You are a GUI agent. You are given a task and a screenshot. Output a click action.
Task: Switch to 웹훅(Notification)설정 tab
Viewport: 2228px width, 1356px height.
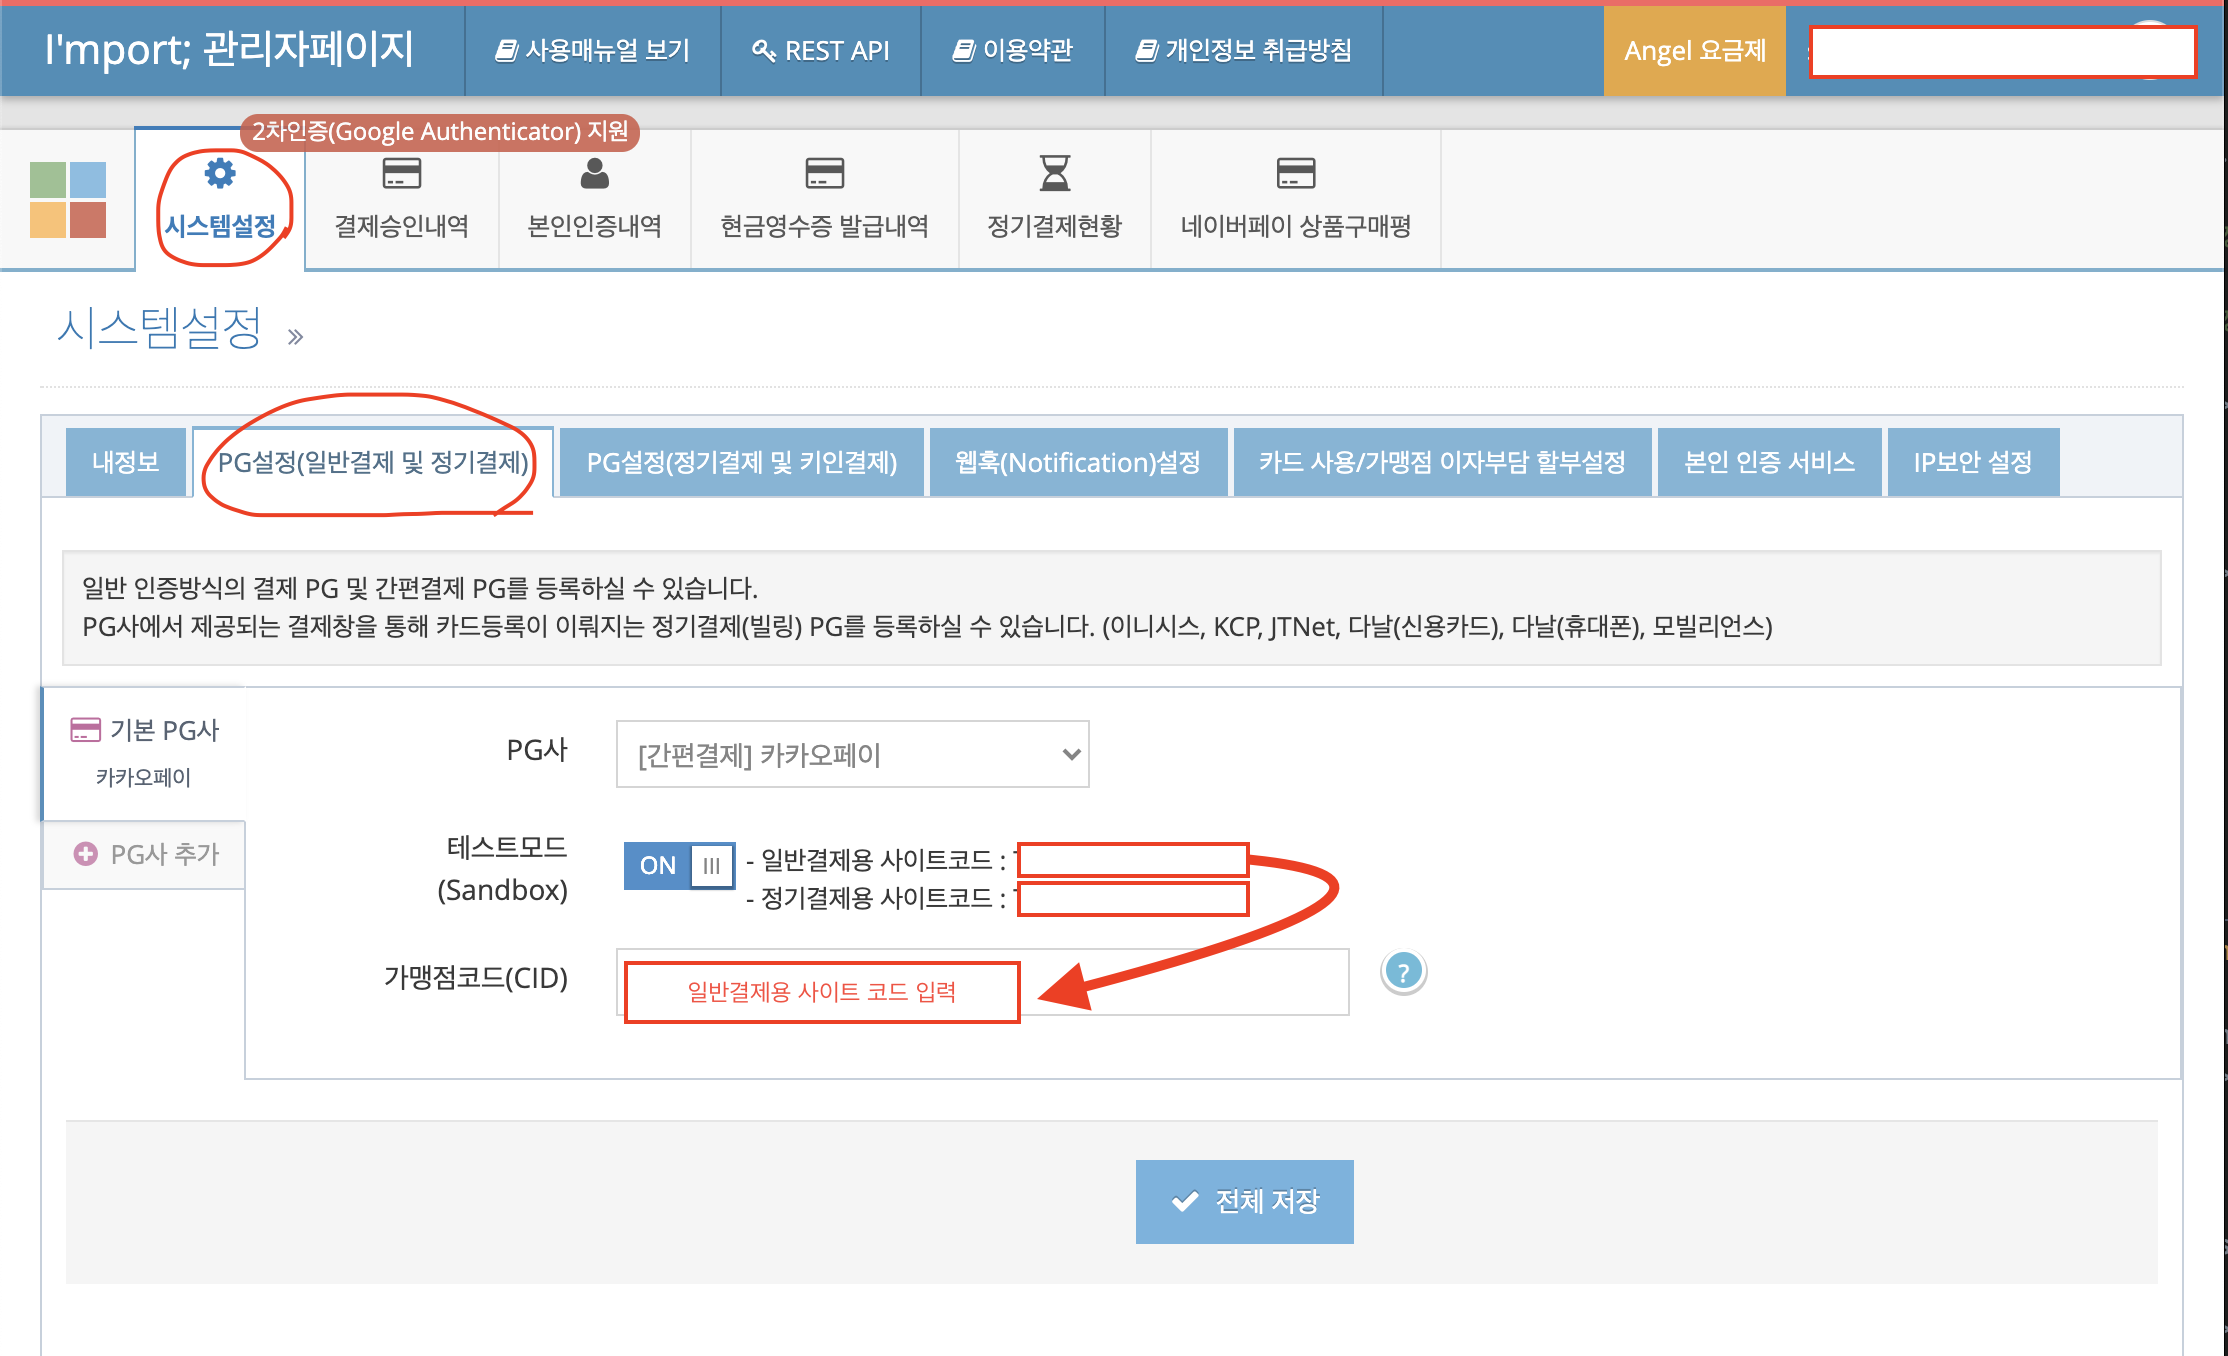1077,462
